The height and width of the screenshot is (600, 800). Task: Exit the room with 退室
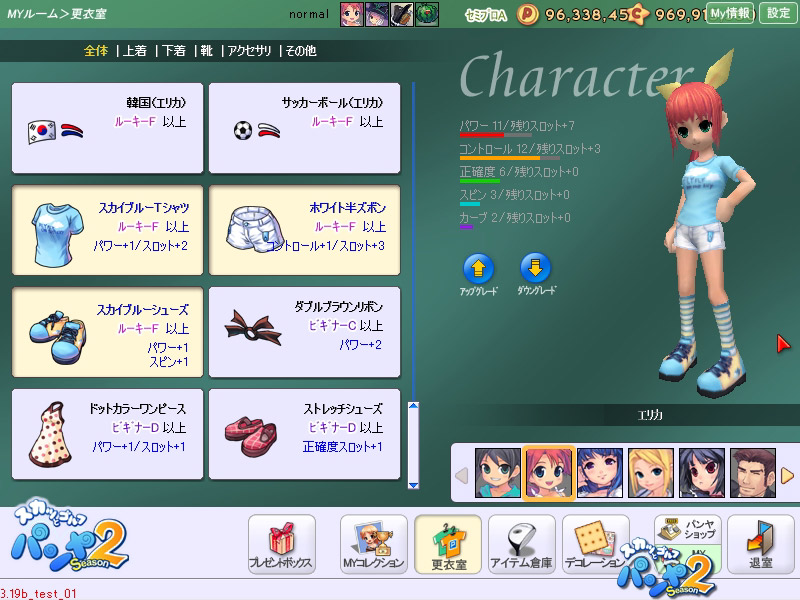(760, 544)
